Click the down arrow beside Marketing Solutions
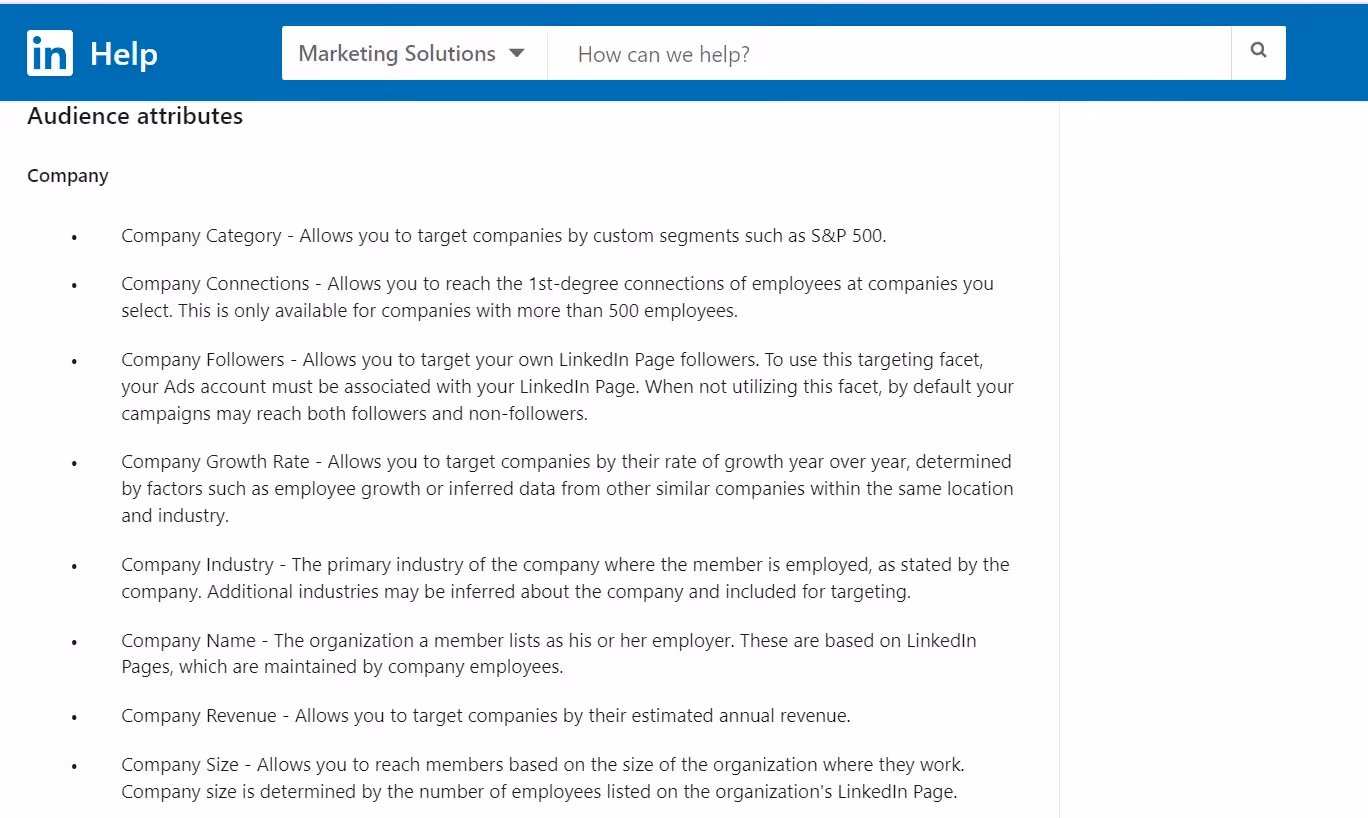Viewport: 1368px width, 818px height. click(517, 54)
